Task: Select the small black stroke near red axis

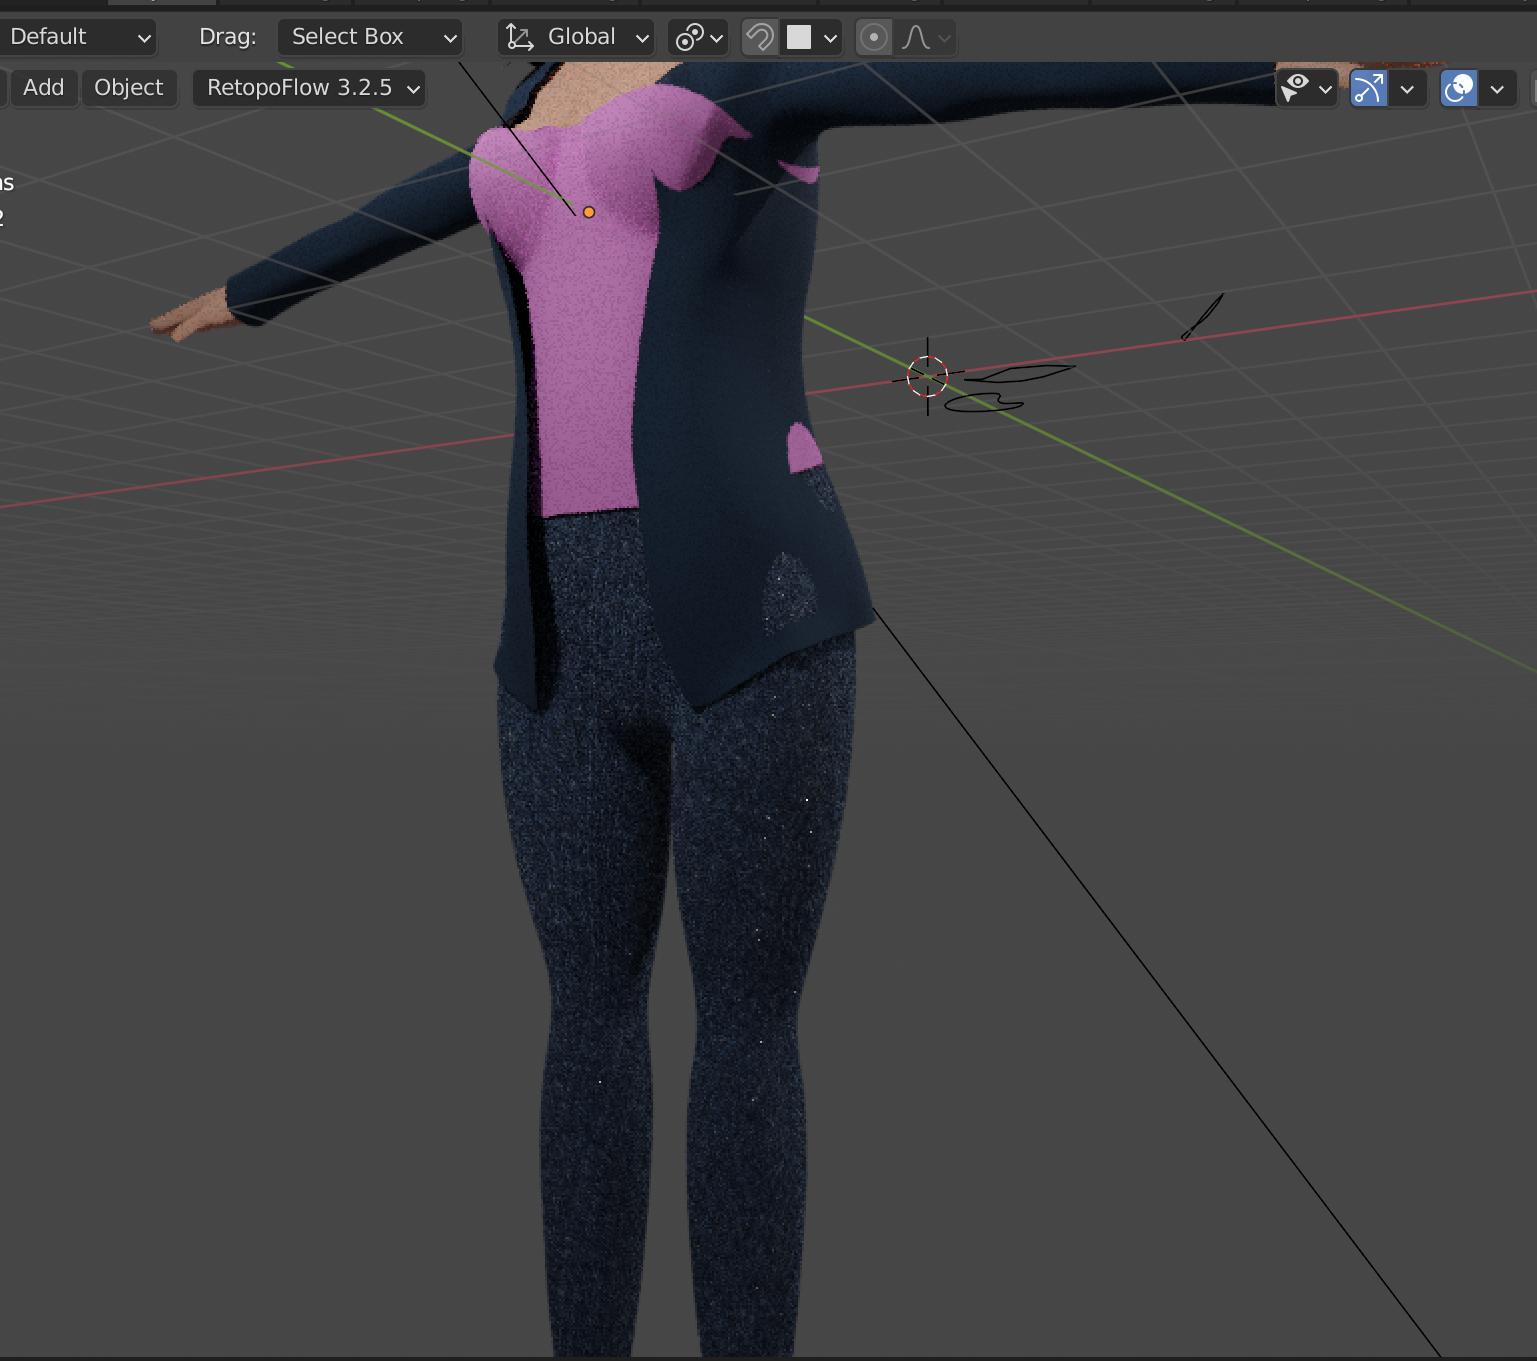Action: 1202,317
